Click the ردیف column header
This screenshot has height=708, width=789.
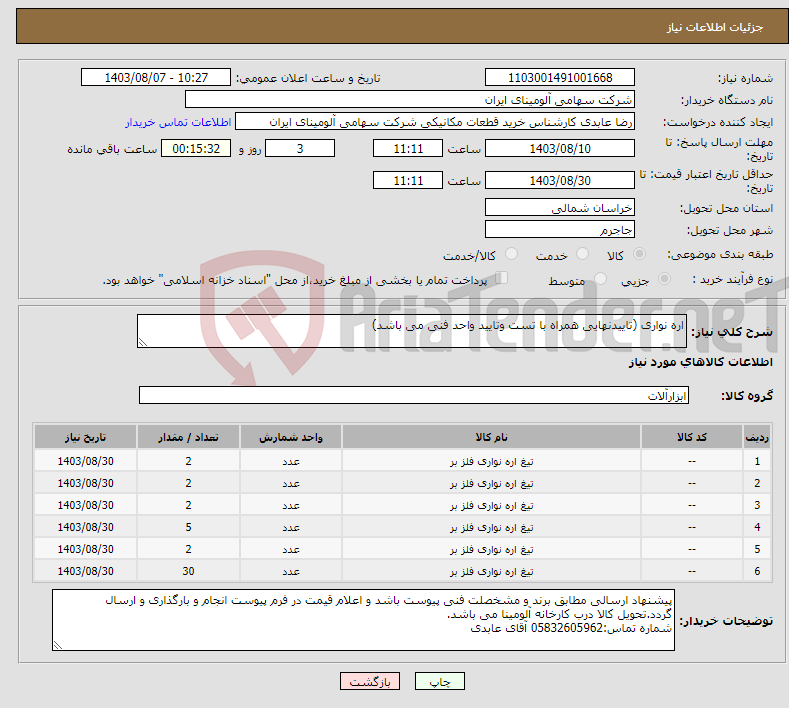tap(757, 437)
